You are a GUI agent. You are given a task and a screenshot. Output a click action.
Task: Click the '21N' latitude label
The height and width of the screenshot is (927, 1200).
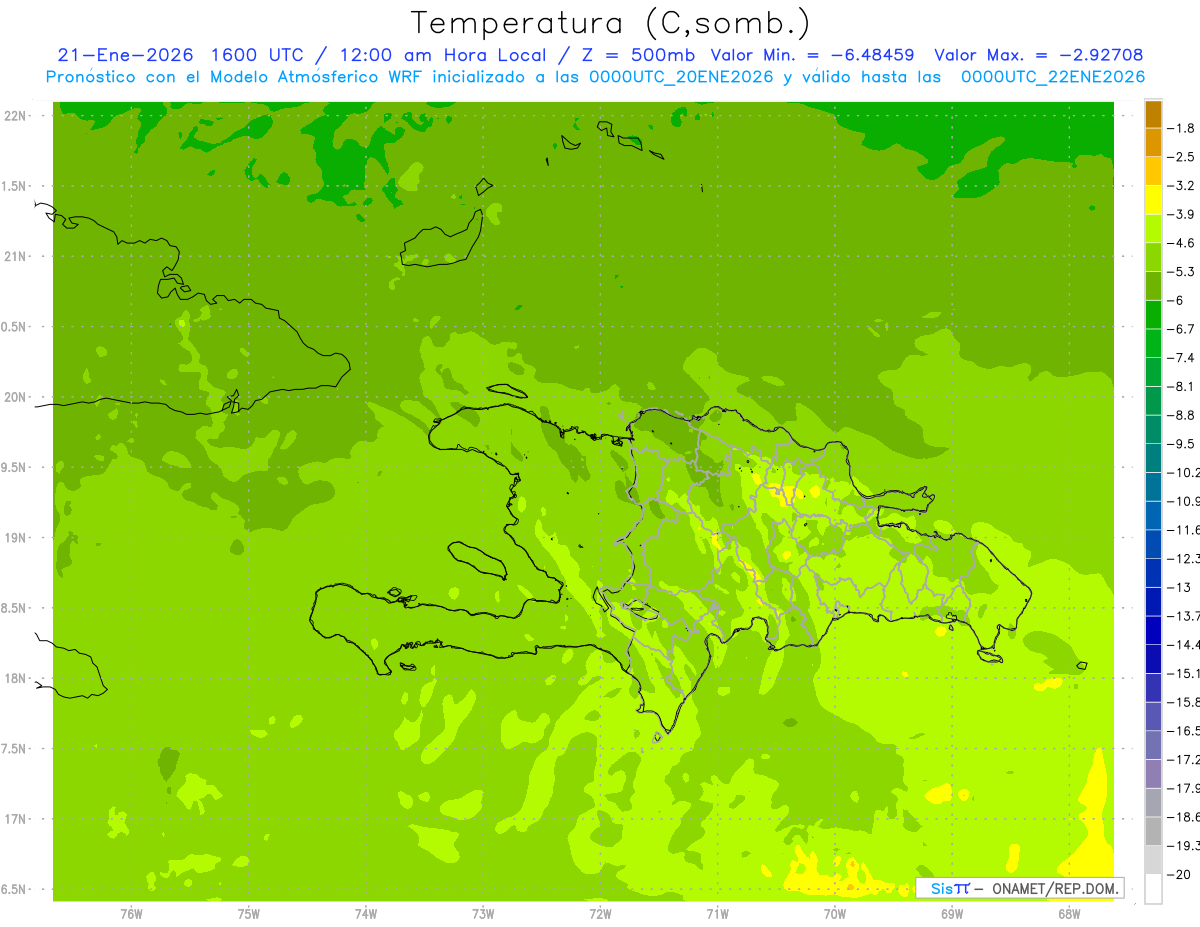15,257
